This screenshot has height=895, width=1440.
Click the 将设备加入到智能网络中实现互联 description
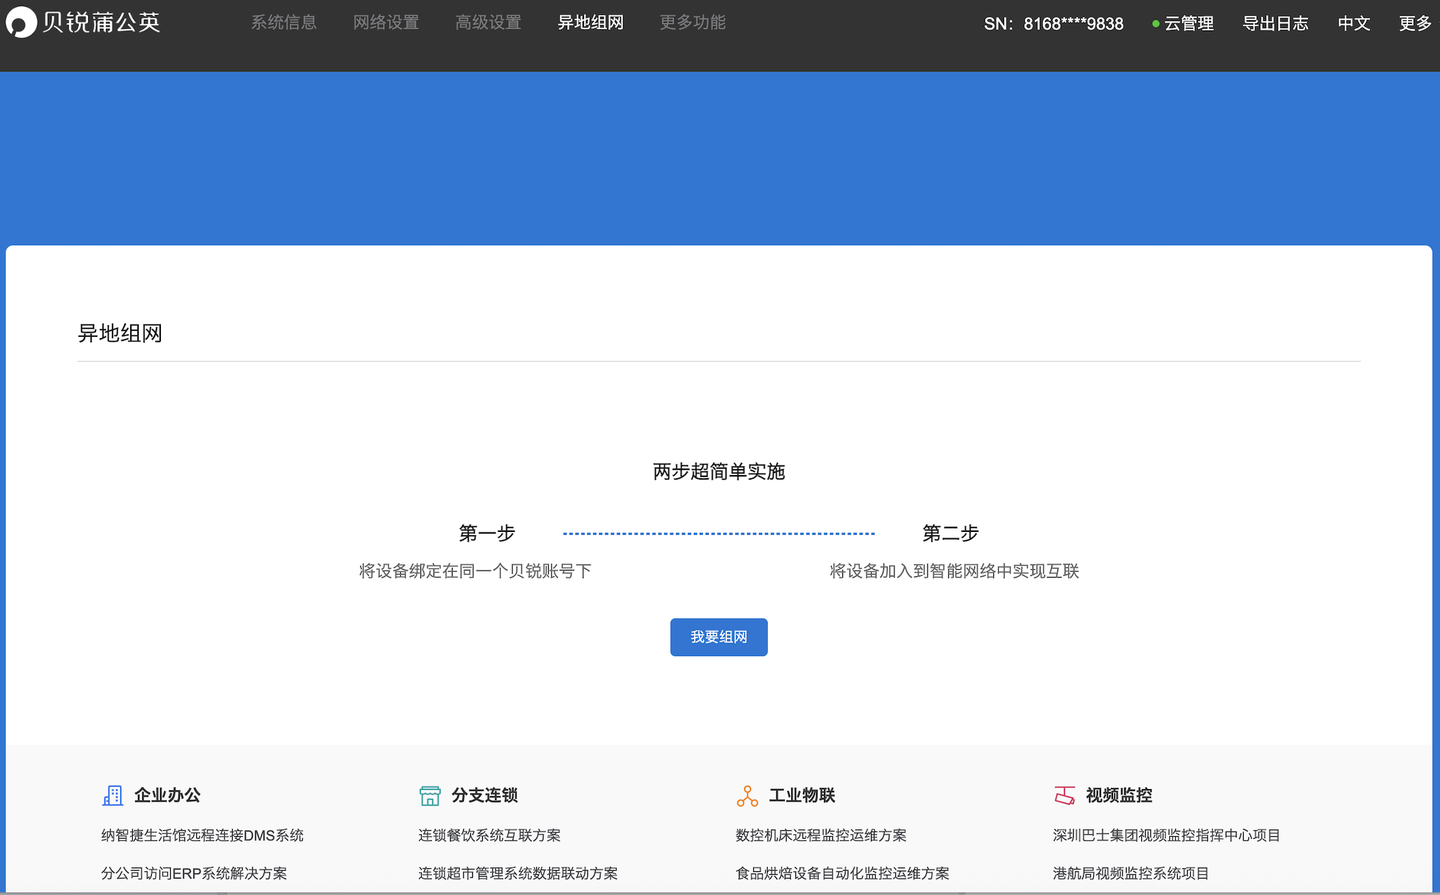954,571
